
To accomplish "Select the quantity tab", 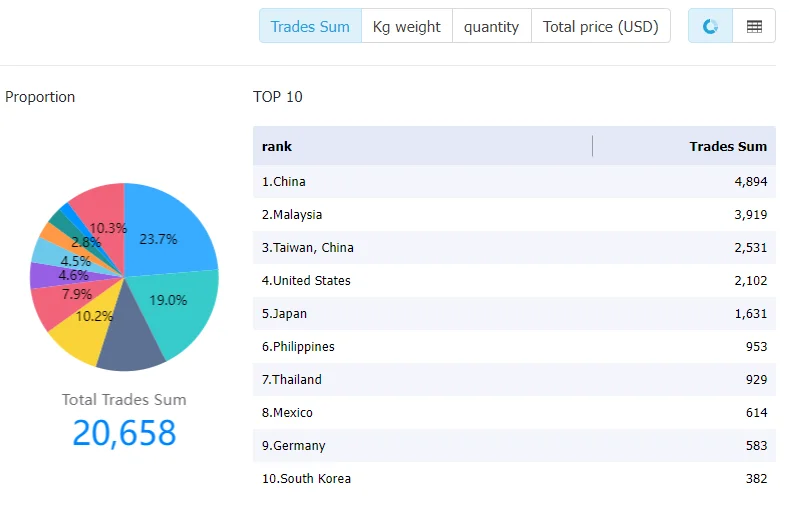I will coord(492,26).
